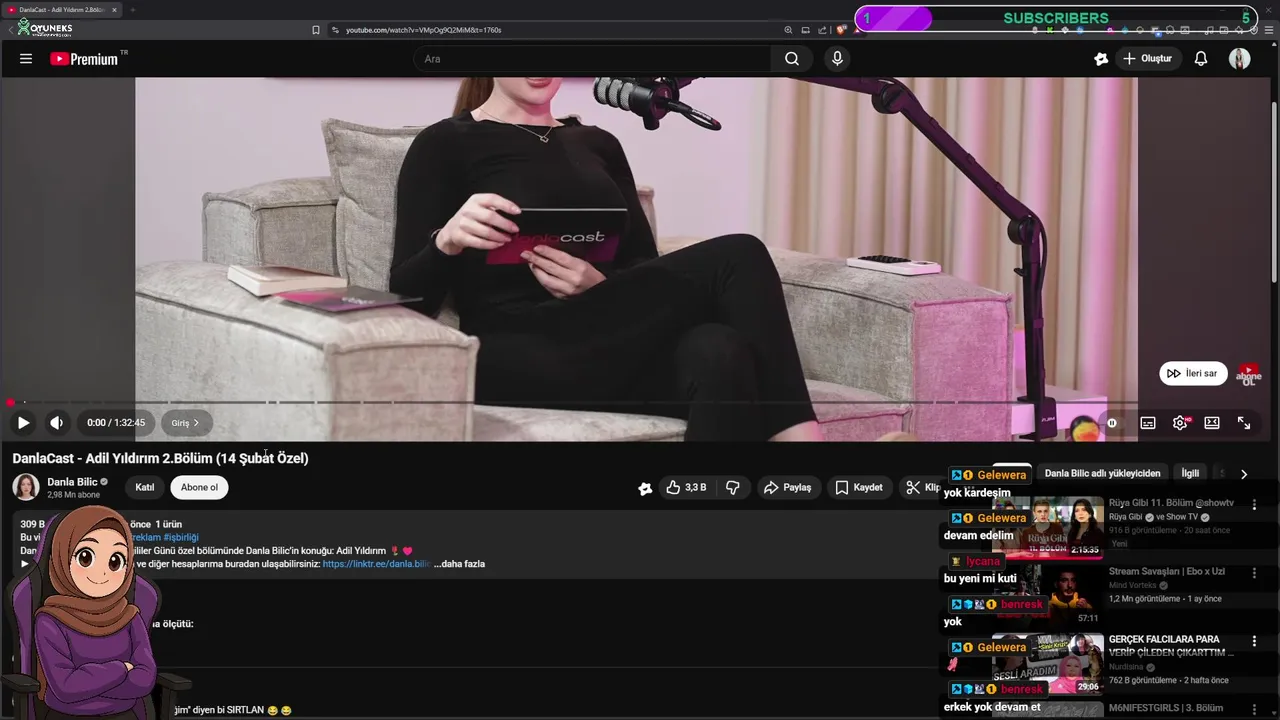1280x720 pixels.
Task: Save the video with Kaydet
Action: [x=859, y=487]
